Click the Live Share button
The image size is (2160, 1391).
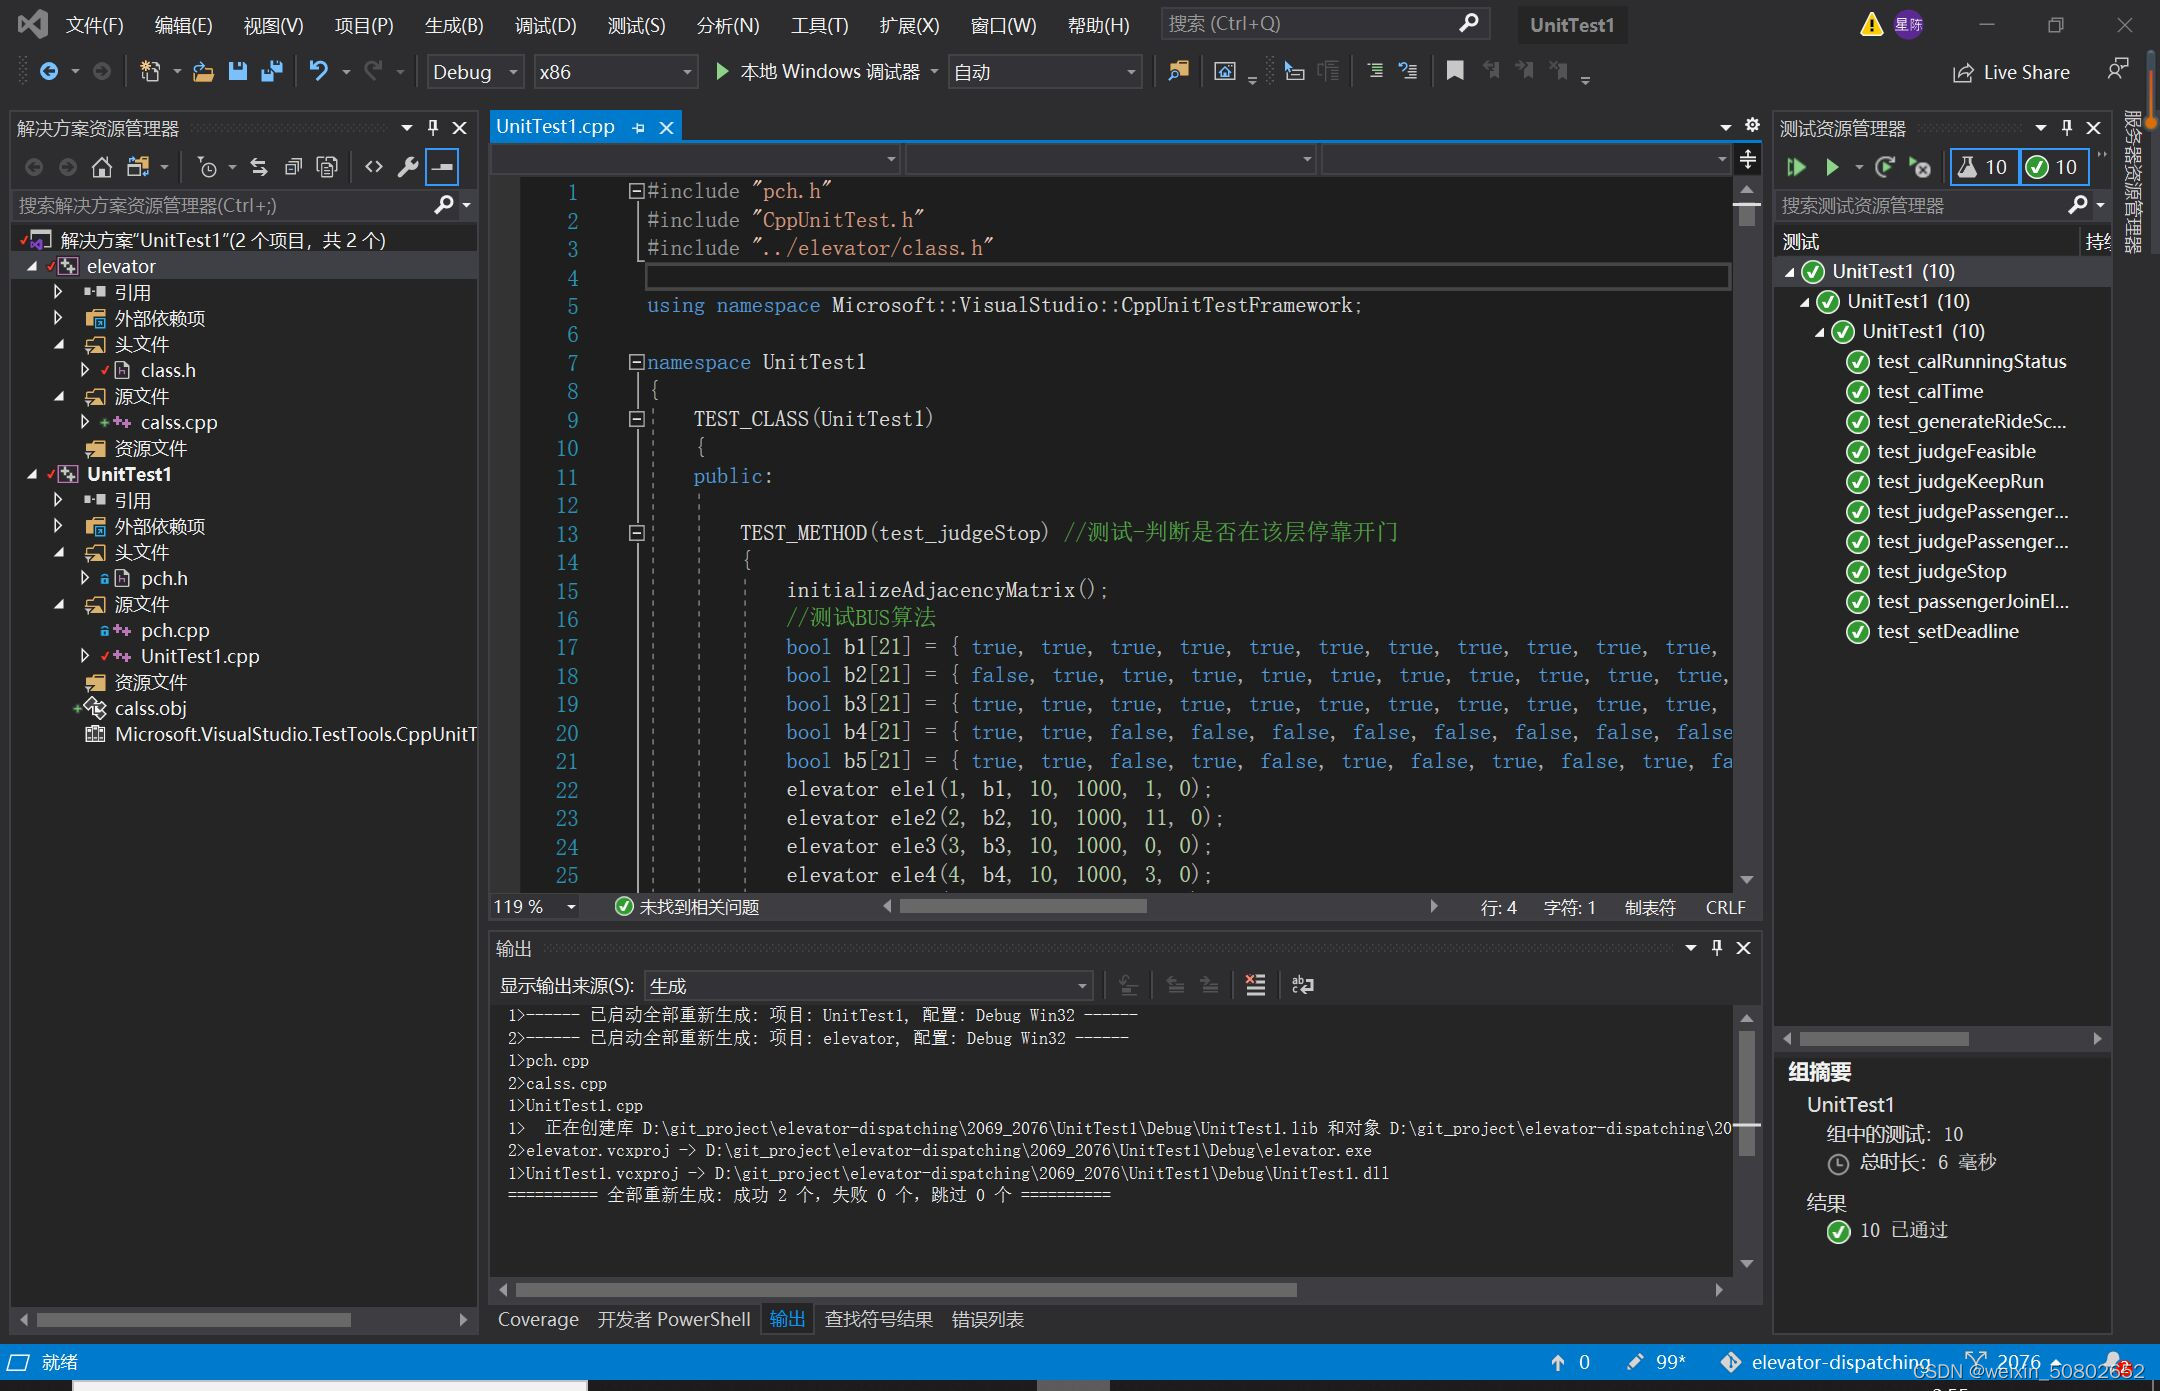tap(2011, 72)
